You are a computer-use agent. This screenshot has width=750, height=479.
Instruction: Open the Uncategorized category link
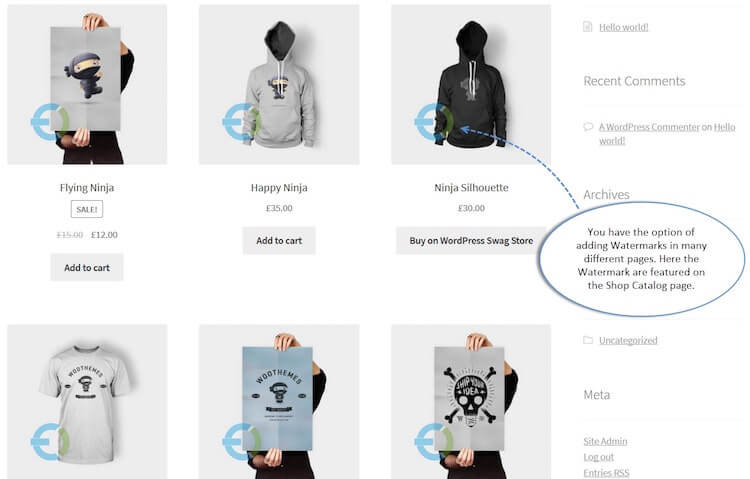(x=628, y=340)
